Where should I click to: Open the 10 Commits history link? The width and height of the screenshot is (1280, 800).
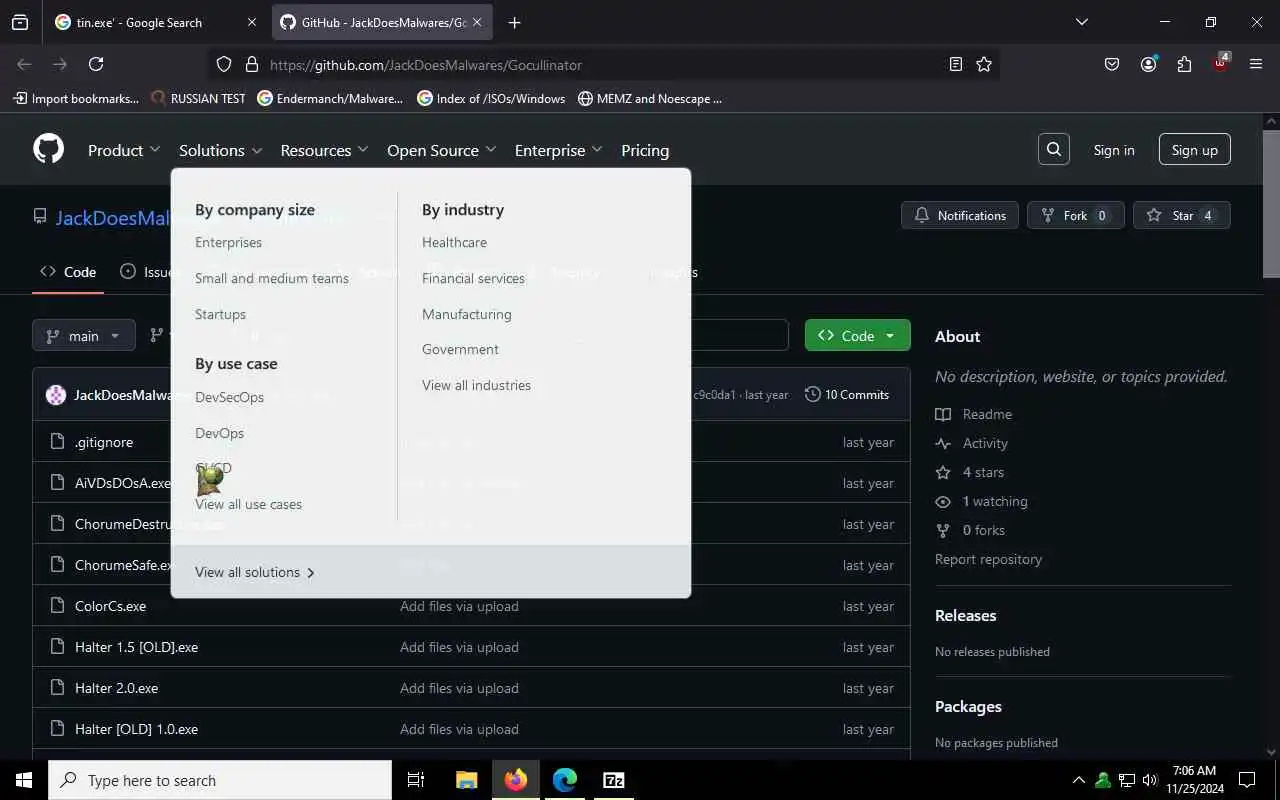coord(847,394)
